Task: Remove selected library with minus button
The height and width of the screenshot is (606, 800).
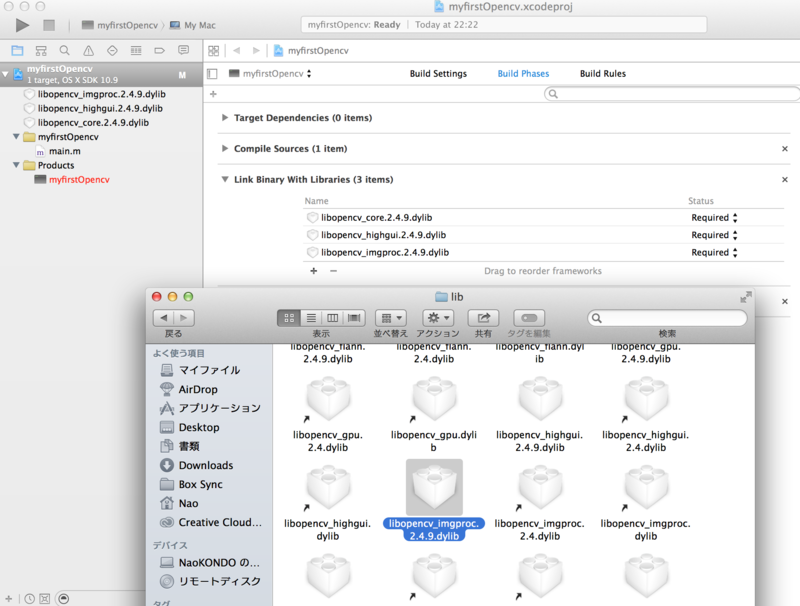Action: (333, 271)
